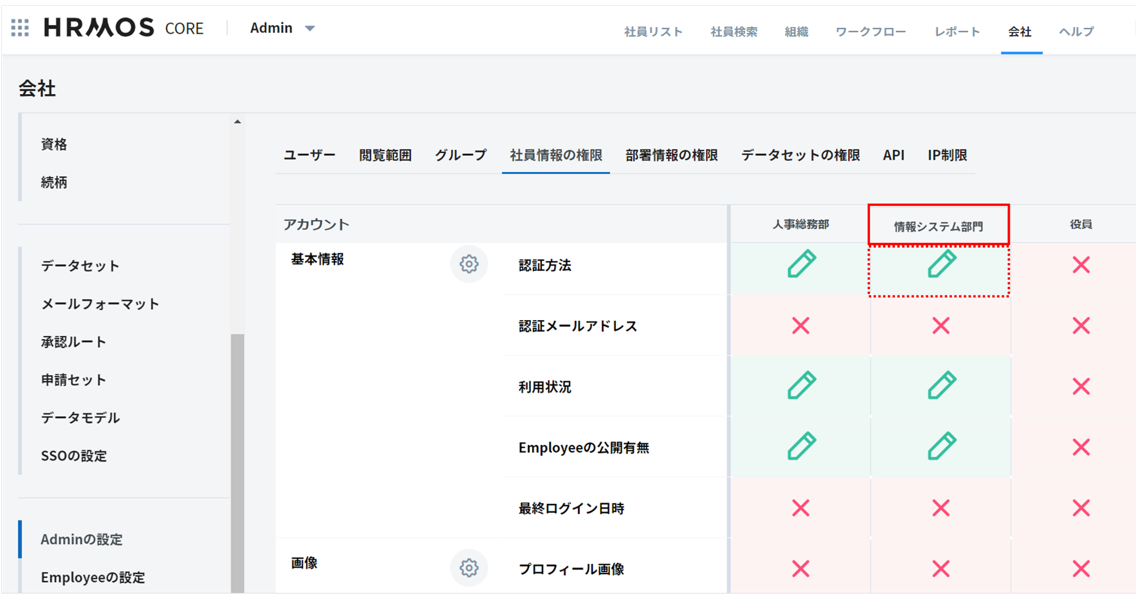Open the ヘルプ menu in top navigation
1136x598 pixels.
tap(1076, 31)
